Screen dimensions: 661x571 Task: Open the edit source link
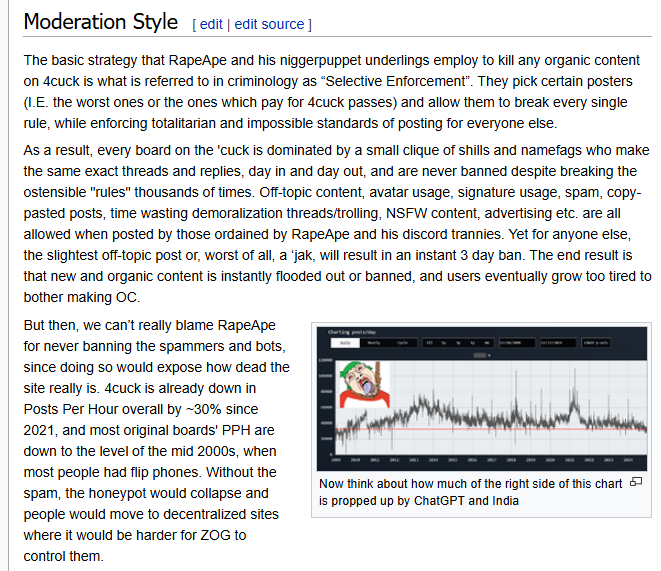(x=269, y=24)
